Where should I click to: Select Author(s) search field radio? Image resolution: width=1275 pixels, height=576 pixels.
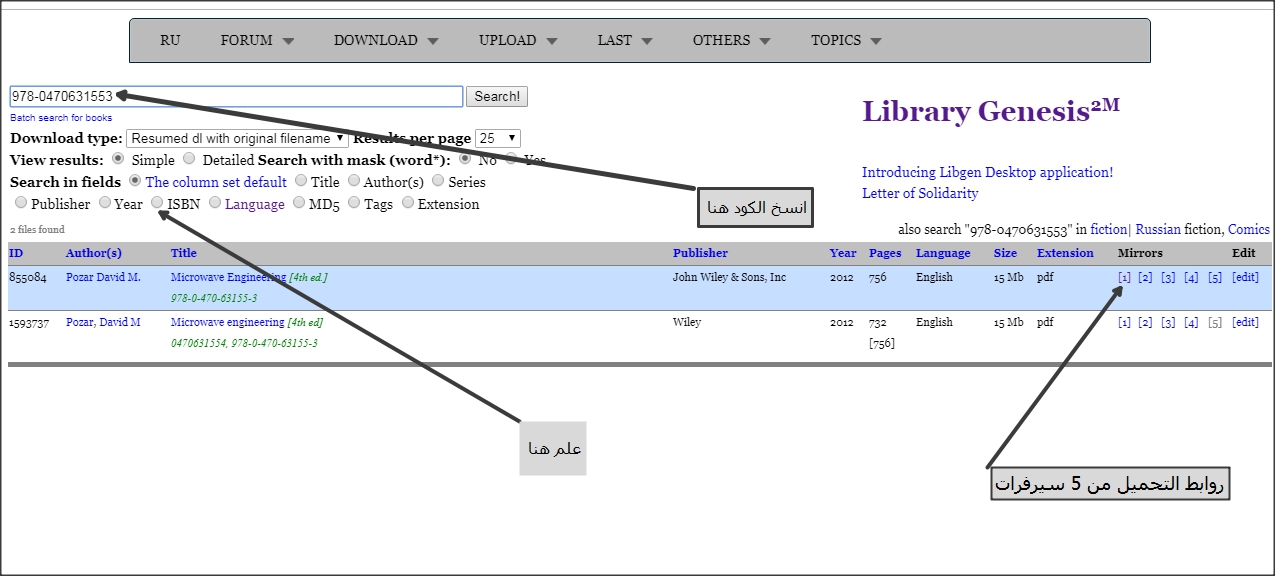click(354, 181)
